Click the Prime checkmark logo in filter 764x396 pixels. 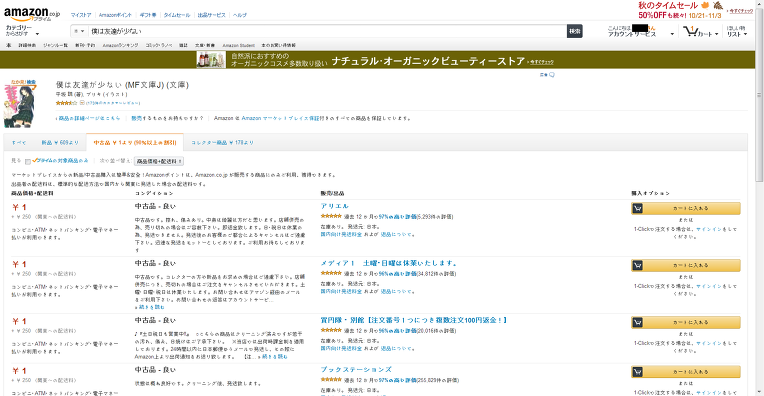point(35,160)
